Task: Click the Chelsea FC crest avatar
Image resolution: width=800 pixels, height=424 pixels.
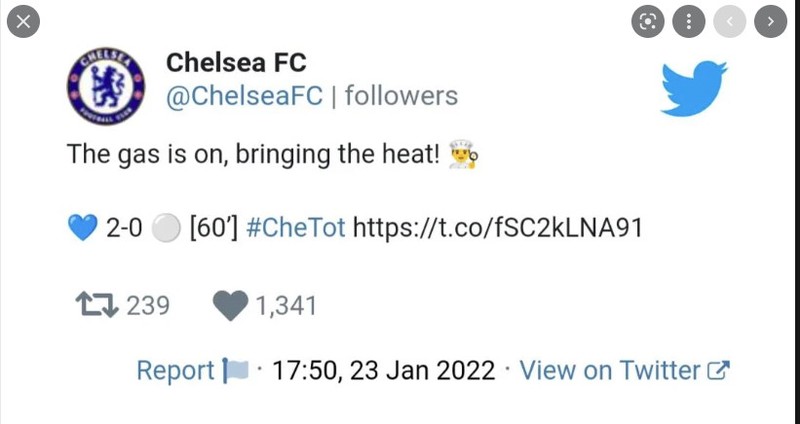Action: [106, 86]
